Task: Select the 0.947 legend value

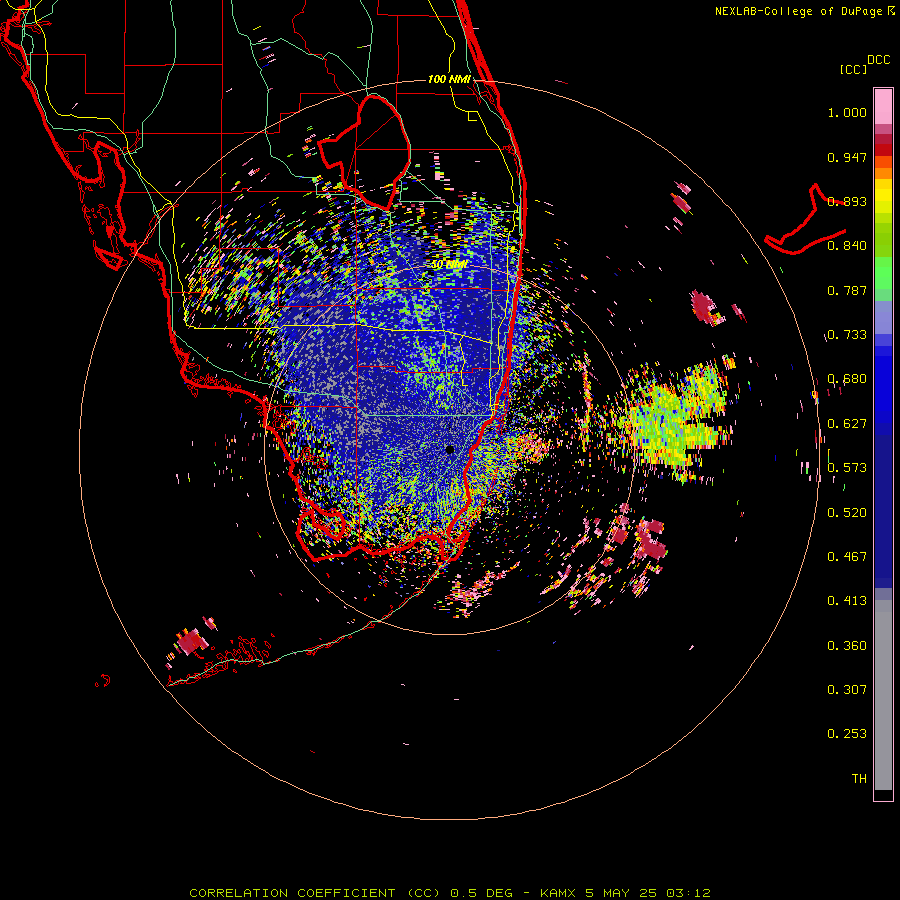Action: [x=847, y=157]
